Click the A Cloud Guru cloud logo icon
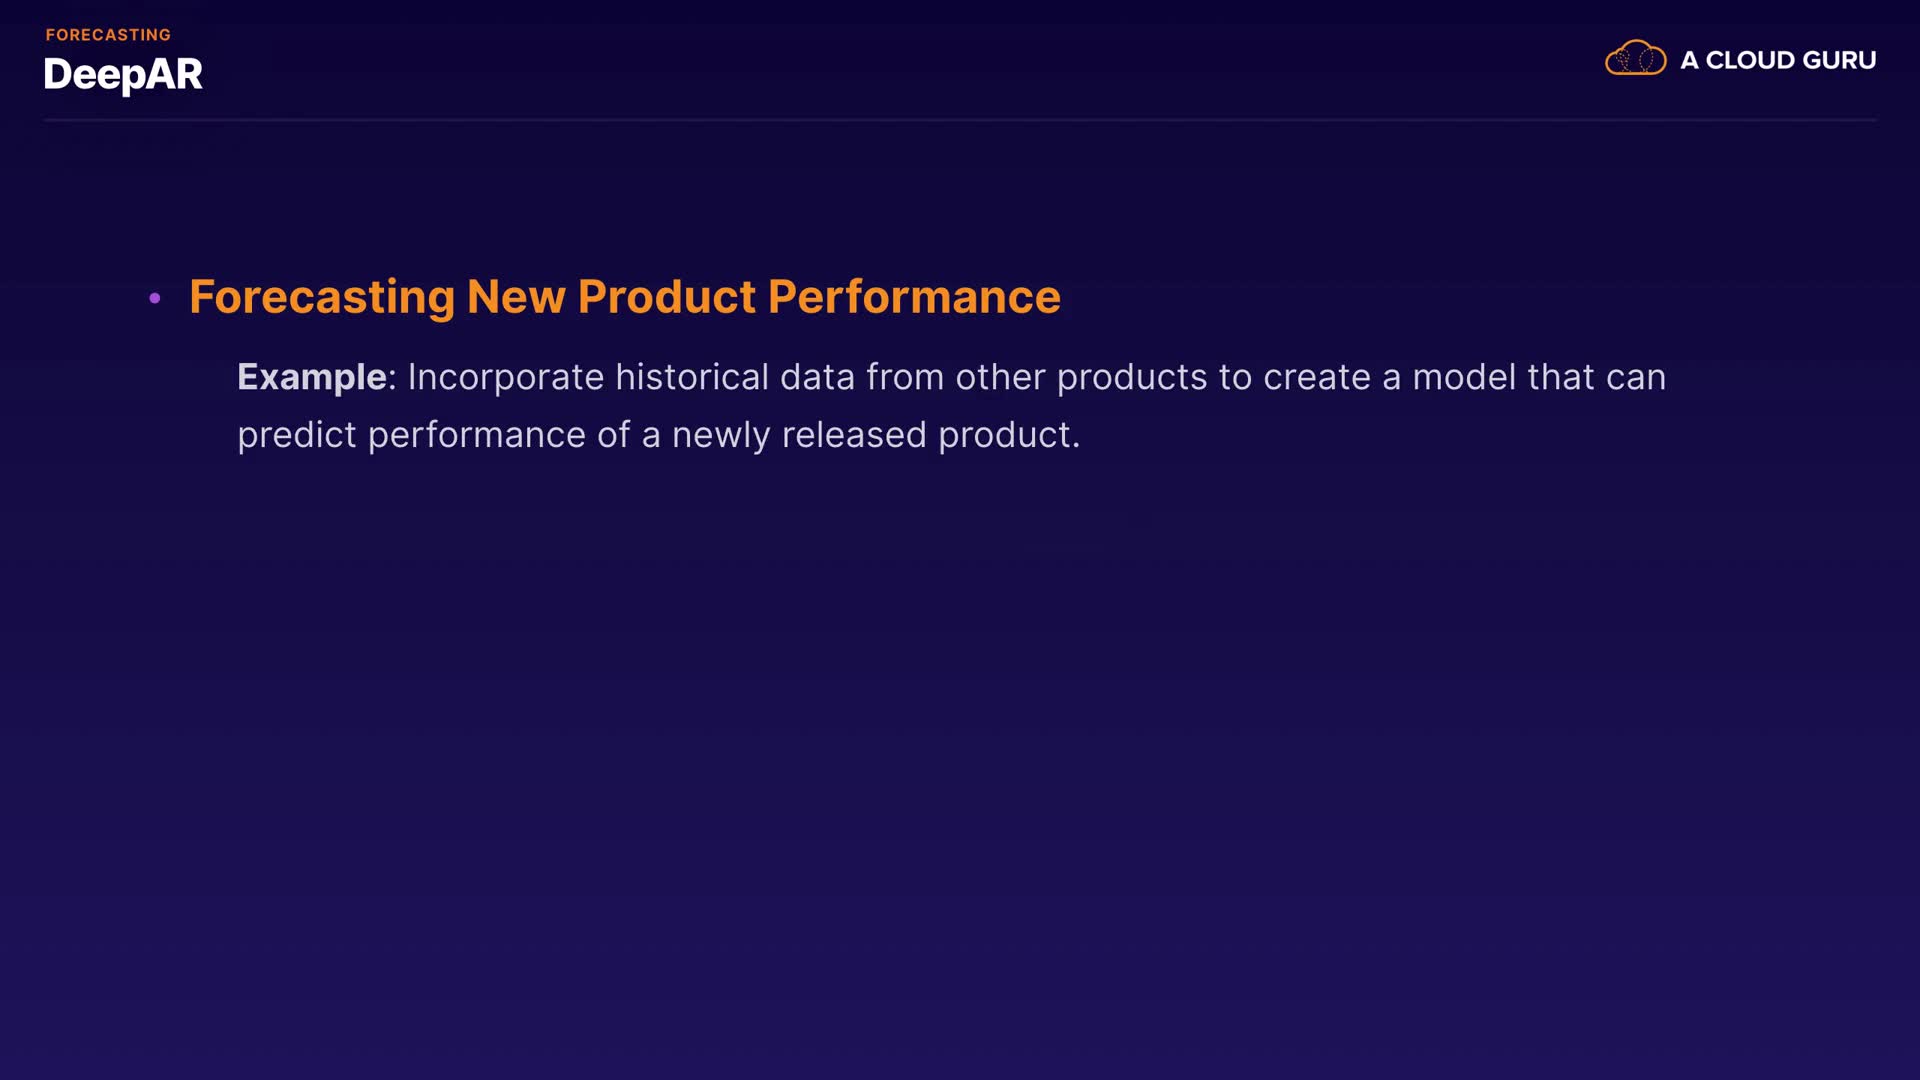Image resolution: width=1920 pixels, height=1080 pixels. coord(1635,59)
